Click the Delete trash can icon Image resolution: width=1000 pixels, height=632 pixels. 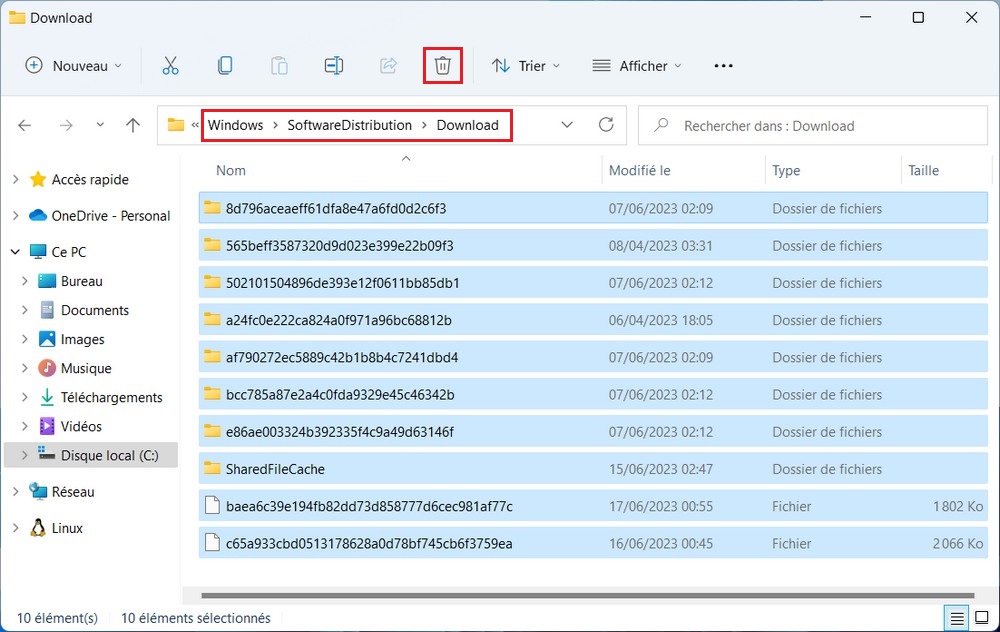(443, 66)
